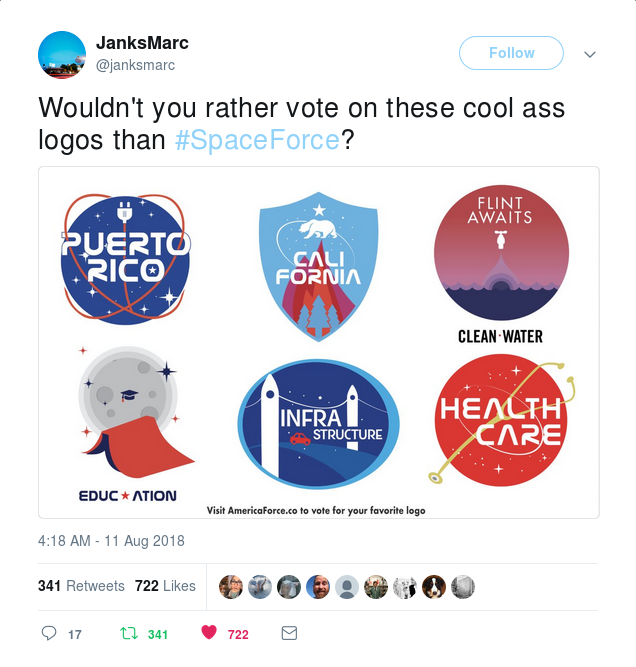The width and height of the screenshot is (636, 667).
Task: Select the dog photo liker avatar
Action: pyautogui.click(x=434, y=587)
